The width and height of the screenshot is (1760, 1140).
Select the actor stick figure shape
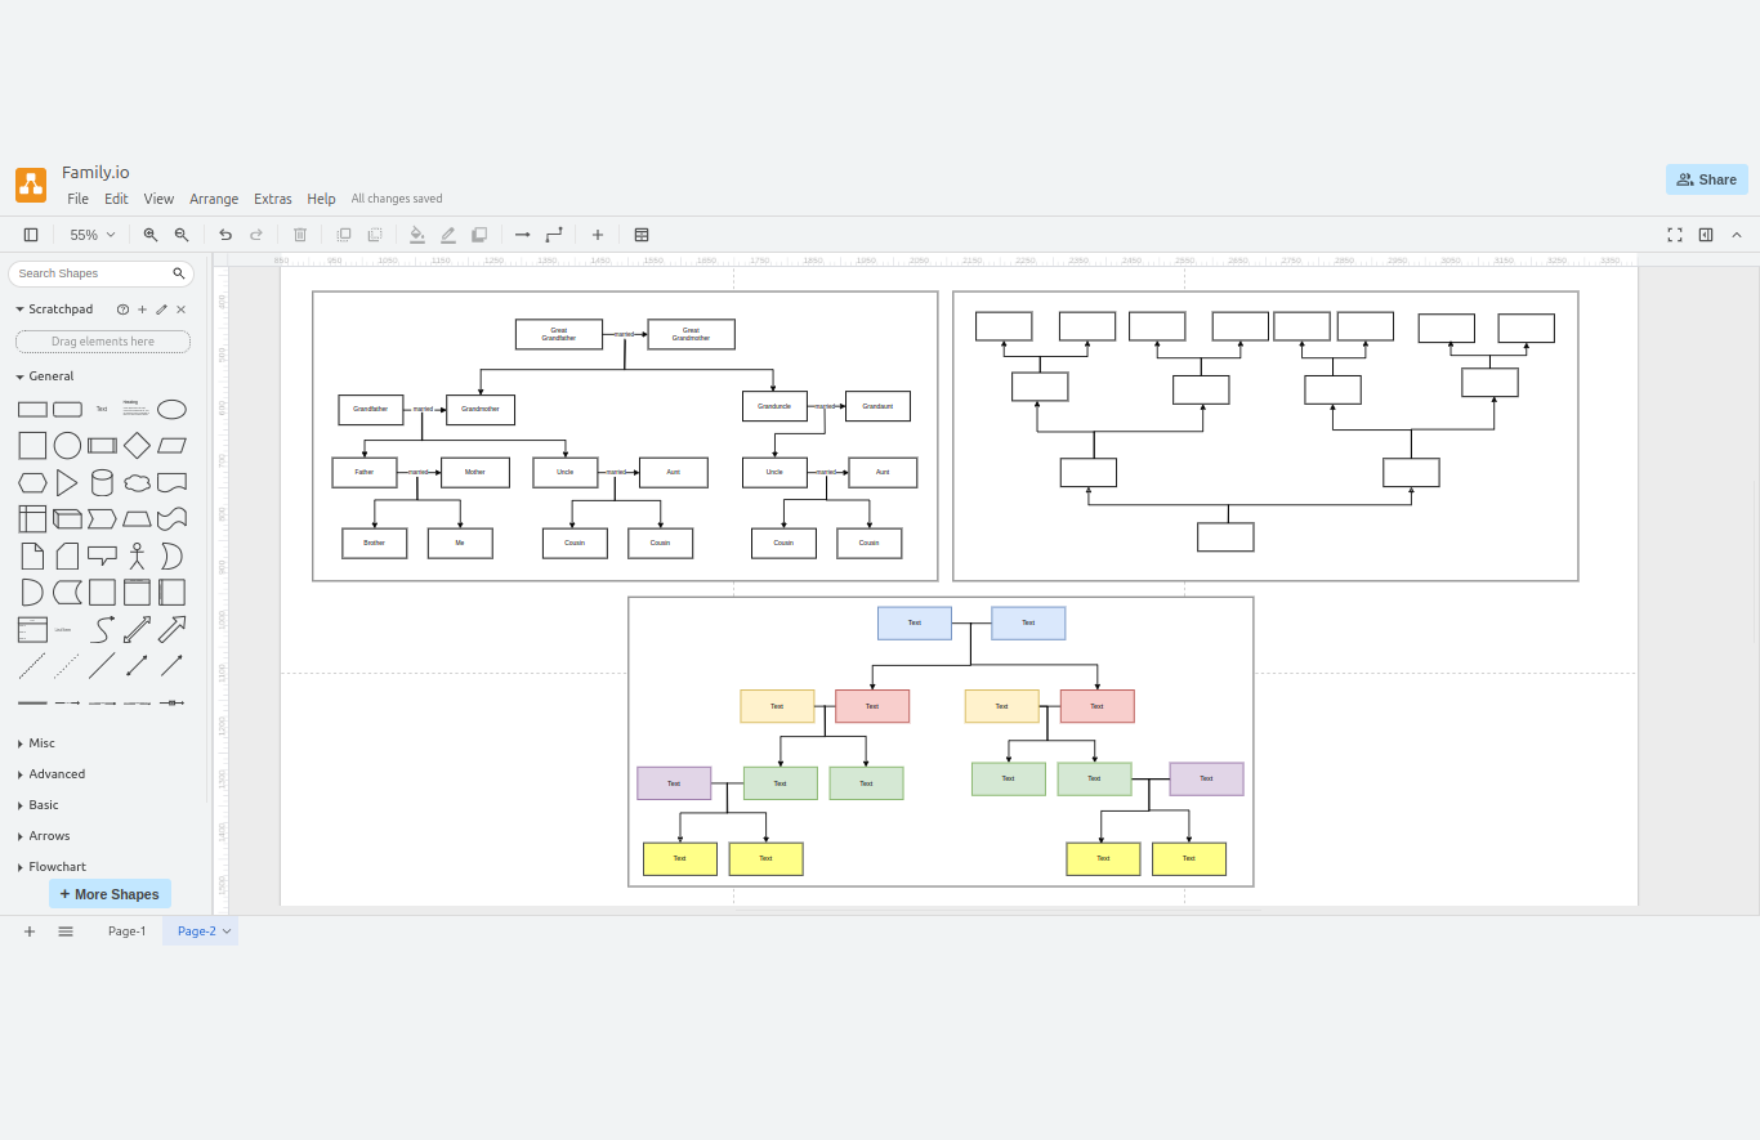tap(137, 556)
